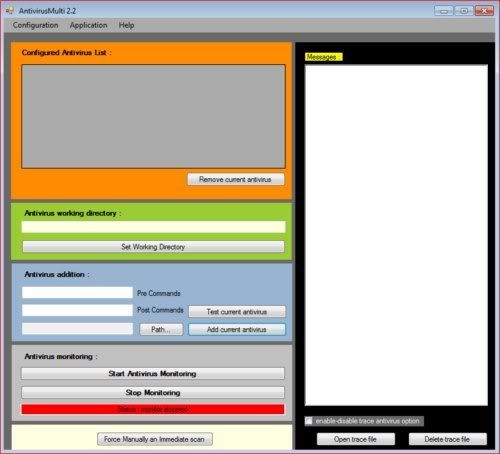500x454 pixels.
Task: Start Antivirus Monitoring
Action: (x=153, y=374)
